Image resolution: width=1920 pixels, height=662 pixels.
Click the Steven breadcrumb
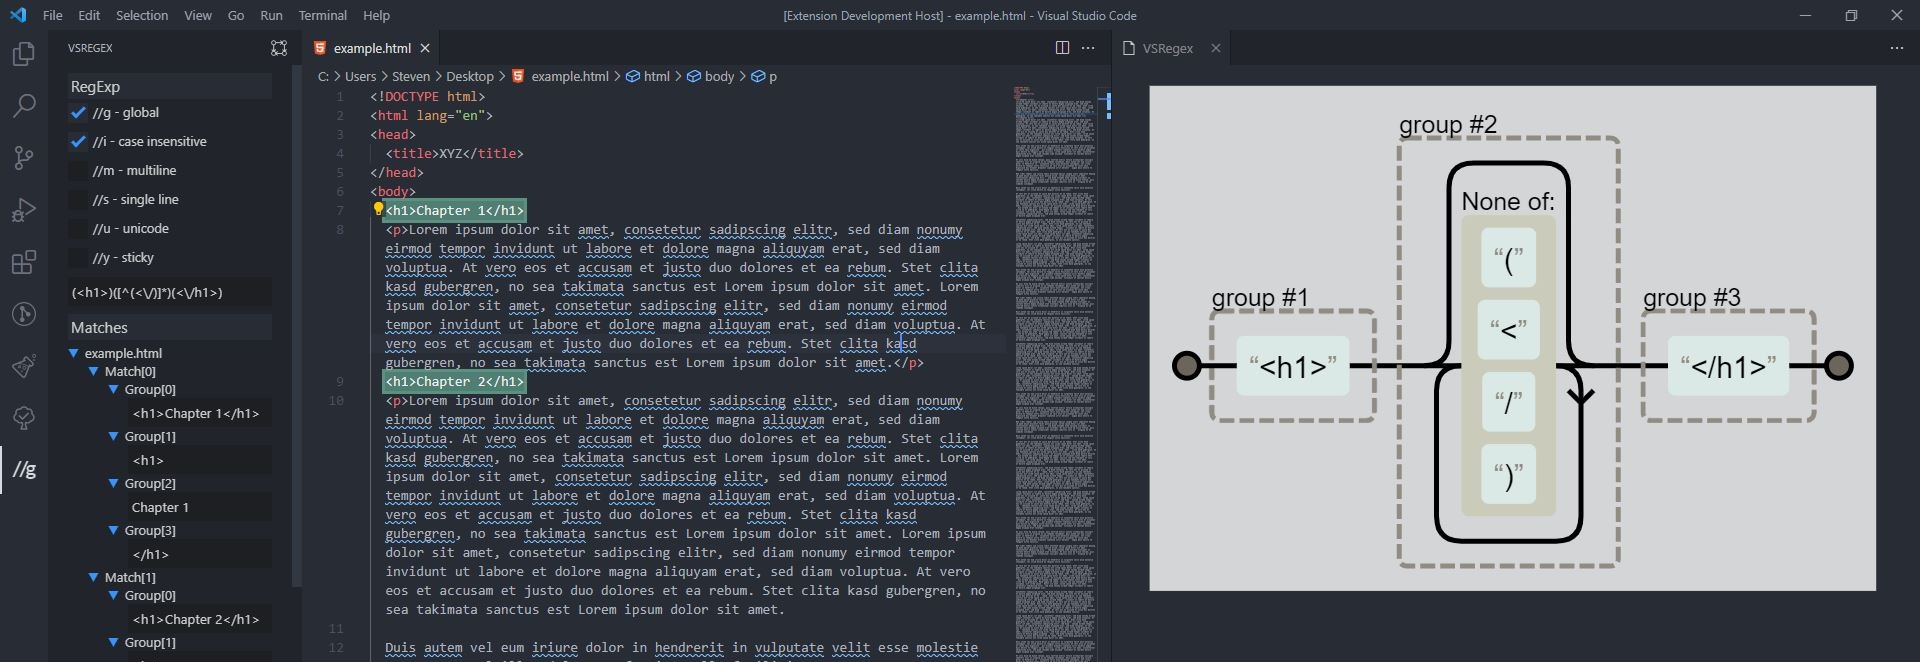411,76
